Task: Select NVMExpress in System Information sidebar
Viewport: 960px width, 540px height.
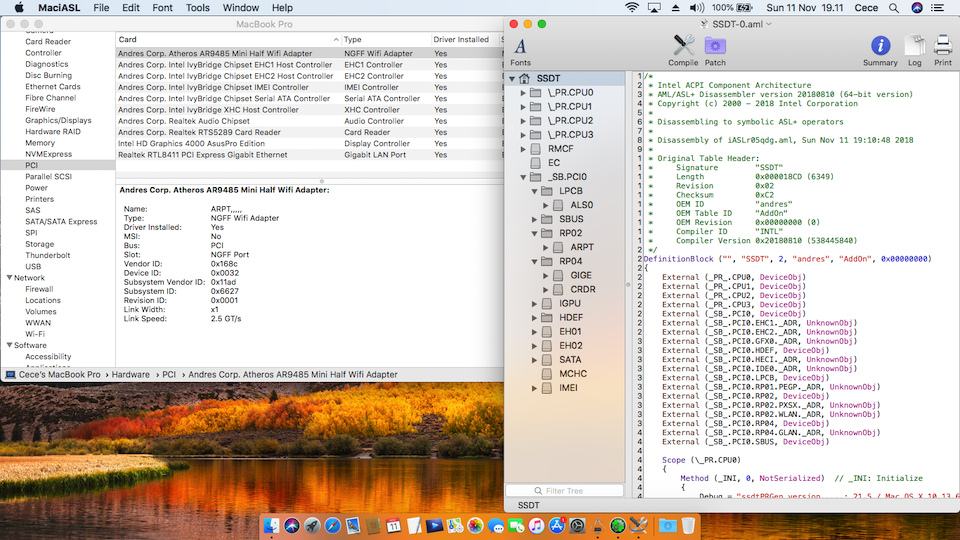Action: coord(48,154)
